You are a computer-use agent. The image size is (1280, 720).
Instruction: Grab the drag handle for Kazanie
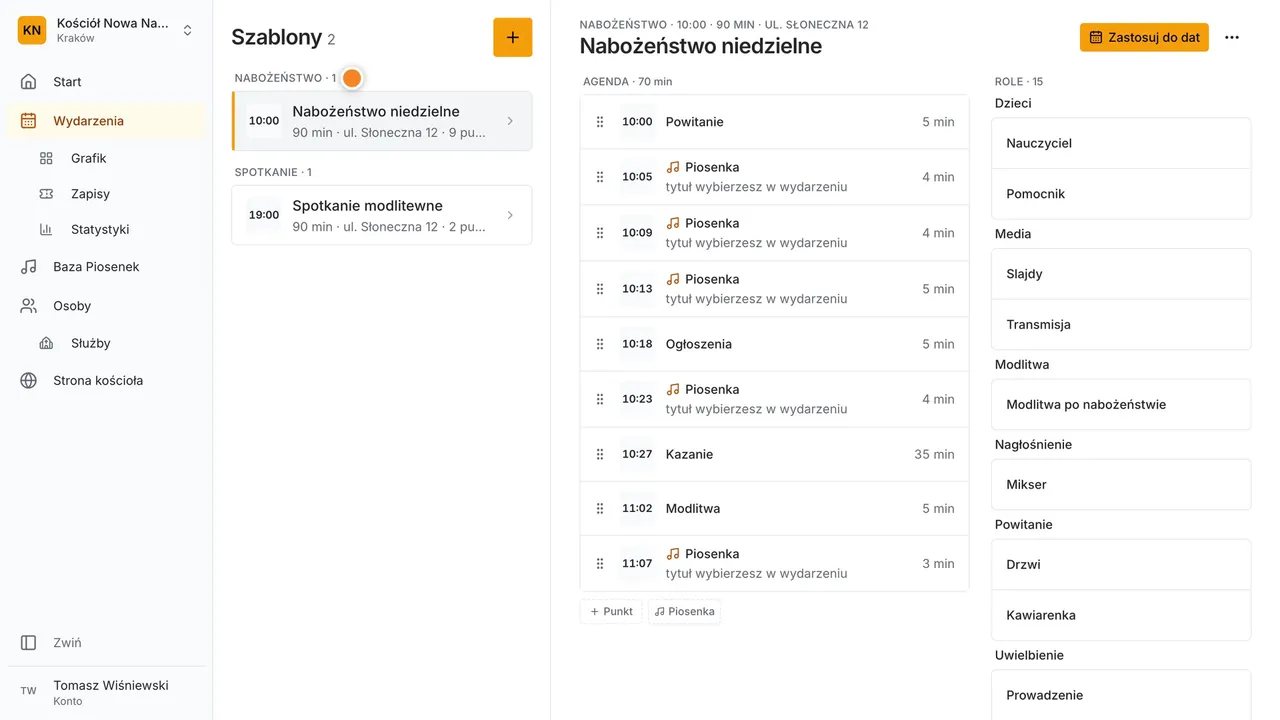click(x=600, y=454)
